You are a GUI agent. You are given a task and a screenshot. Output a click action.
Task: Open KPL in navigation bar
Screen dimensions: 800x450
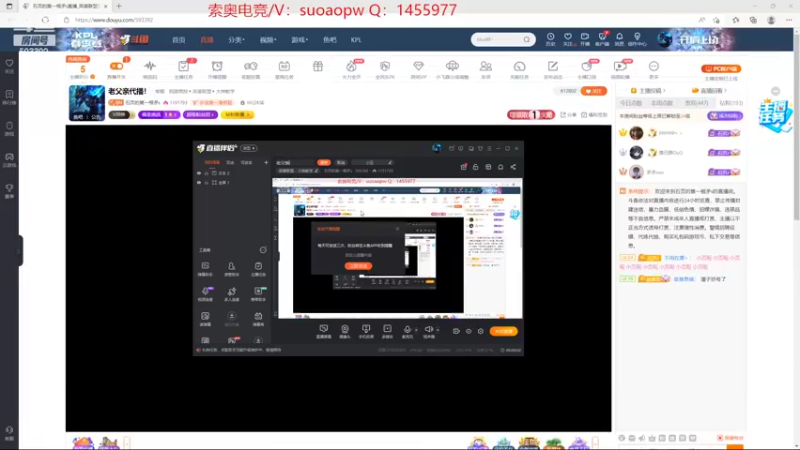coord(356,40)
